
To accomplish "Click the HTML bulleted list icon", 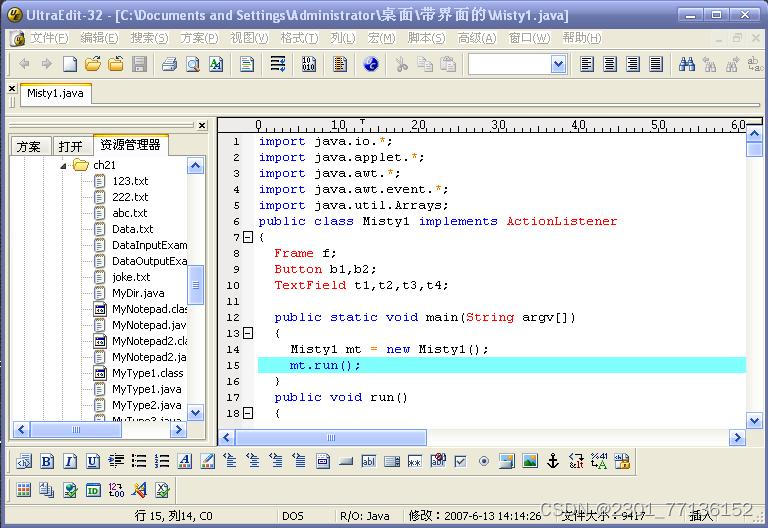I will pyautogui.click(x=139, y=461).
